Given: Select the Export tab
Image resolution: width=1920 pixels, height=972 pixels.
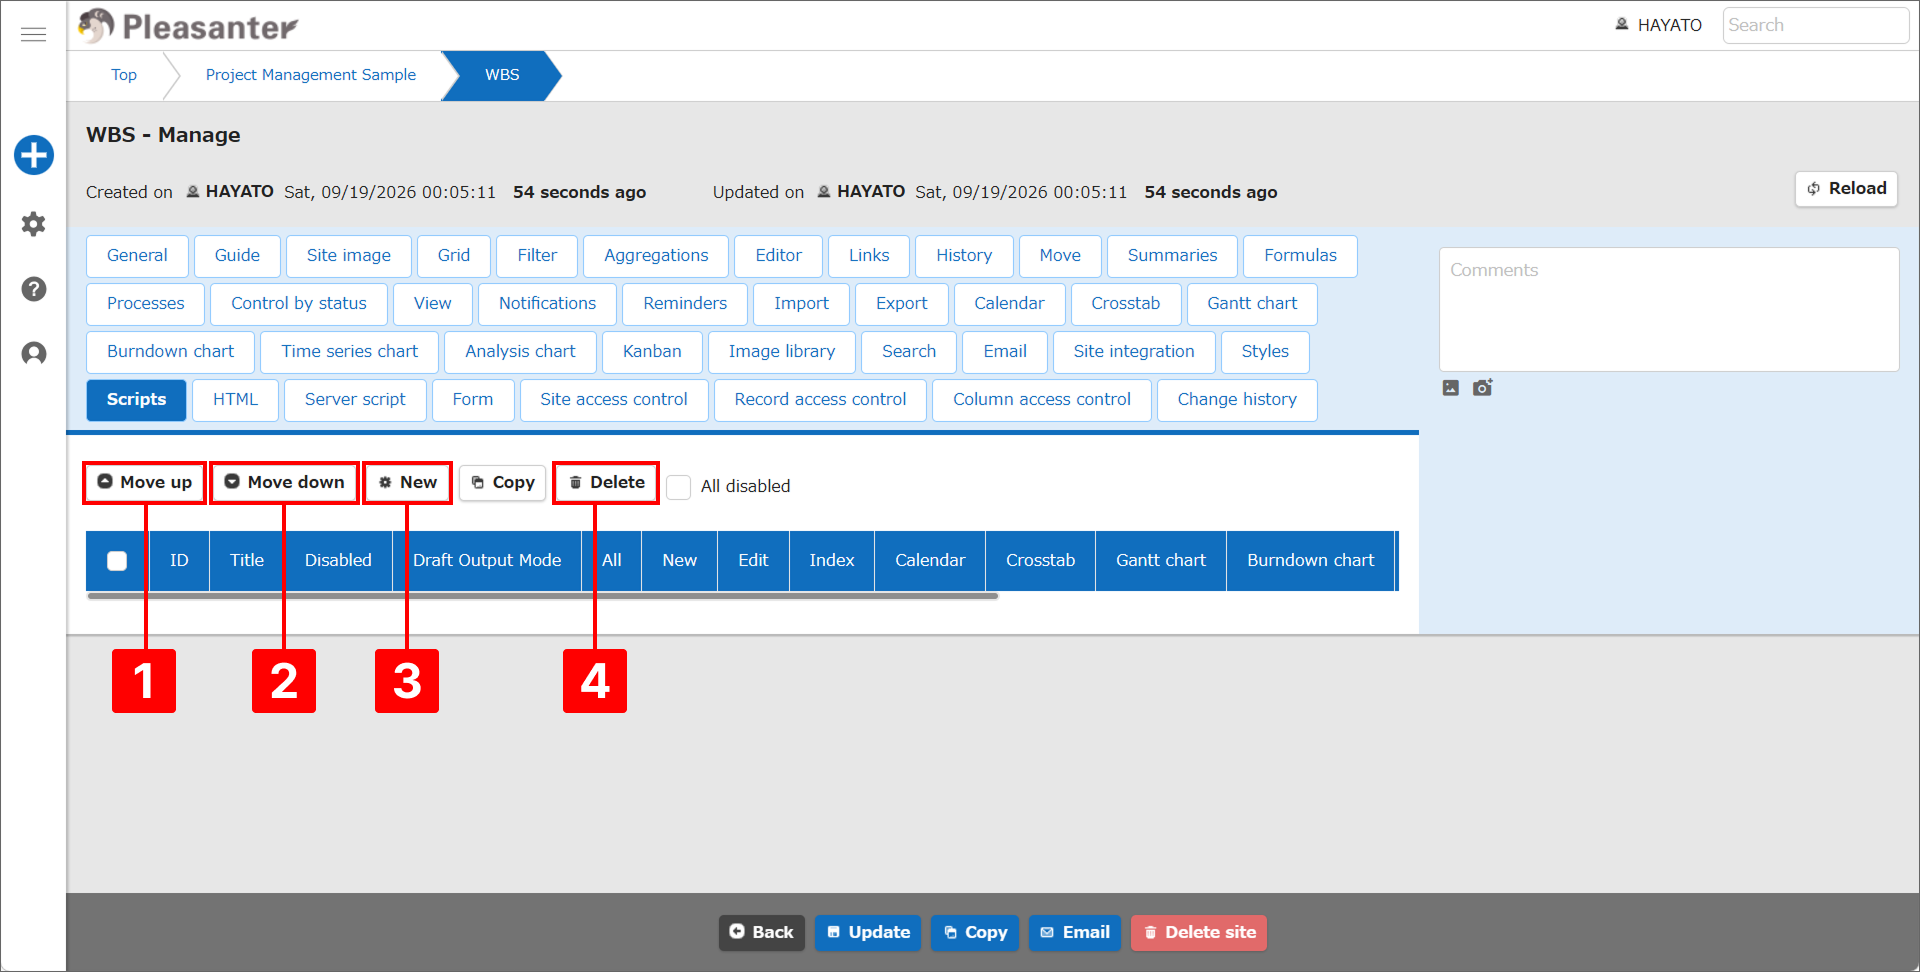Looking at the screenshot, I should [902, 304].
